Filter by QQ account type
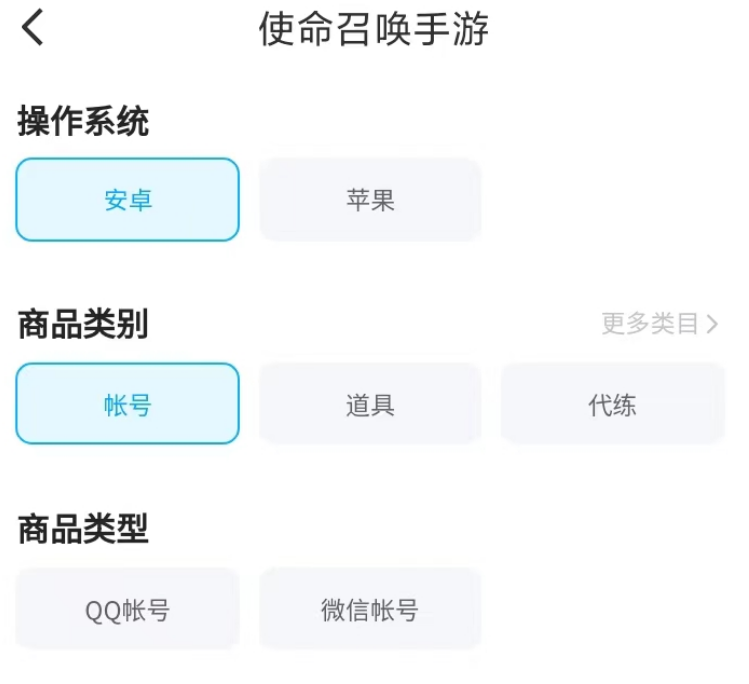The image size is (749, 684). coord(127,610)
